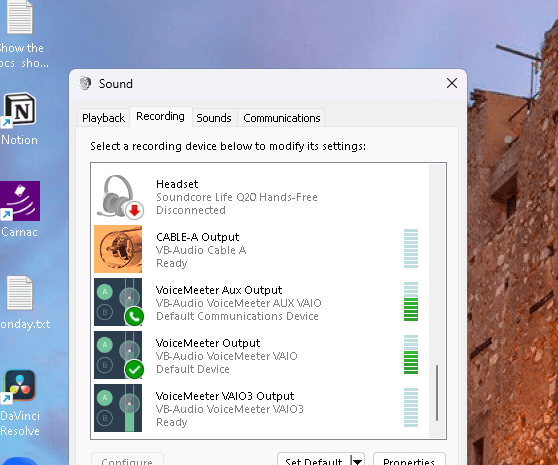
Task: Click the CABLE-A Output level meter
Action: click(411, 248)
